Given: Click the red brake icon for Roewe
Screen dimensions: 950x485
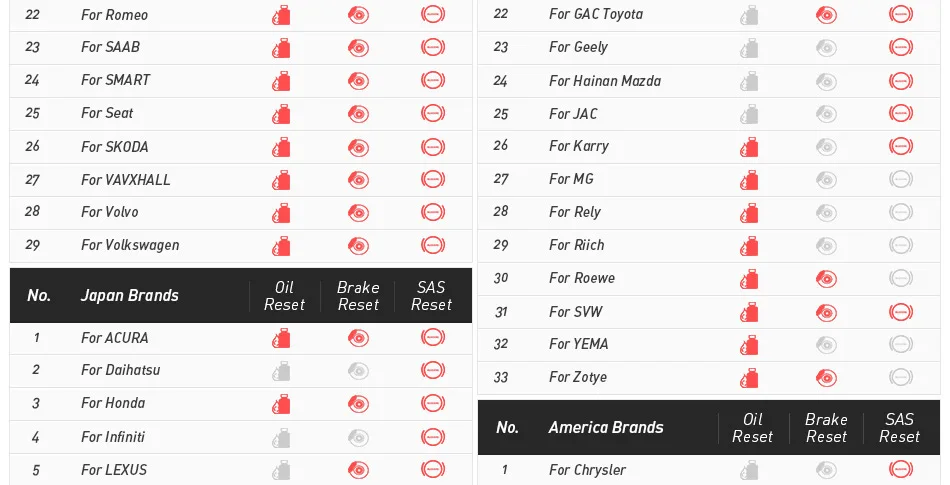Looking at the screenshot, I should (826, 279).
